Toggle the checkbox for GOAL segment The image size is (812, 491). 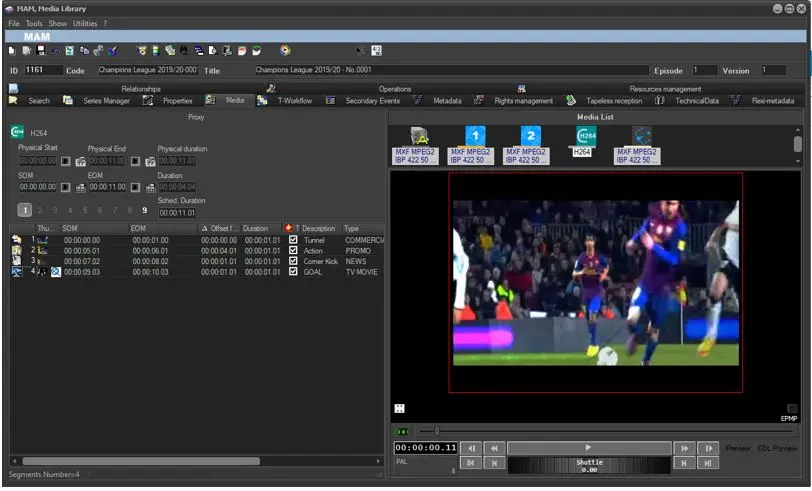293,271
